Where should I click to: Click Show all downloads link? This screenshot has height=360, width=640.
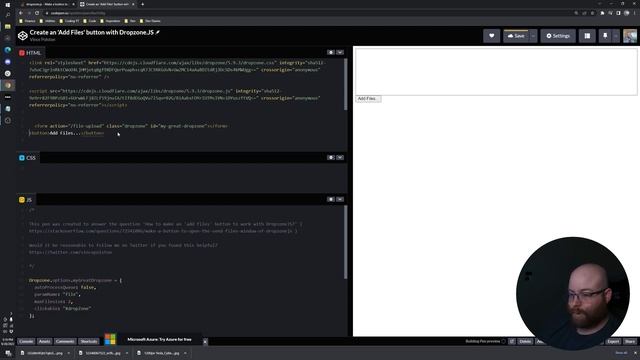(621, 353)
